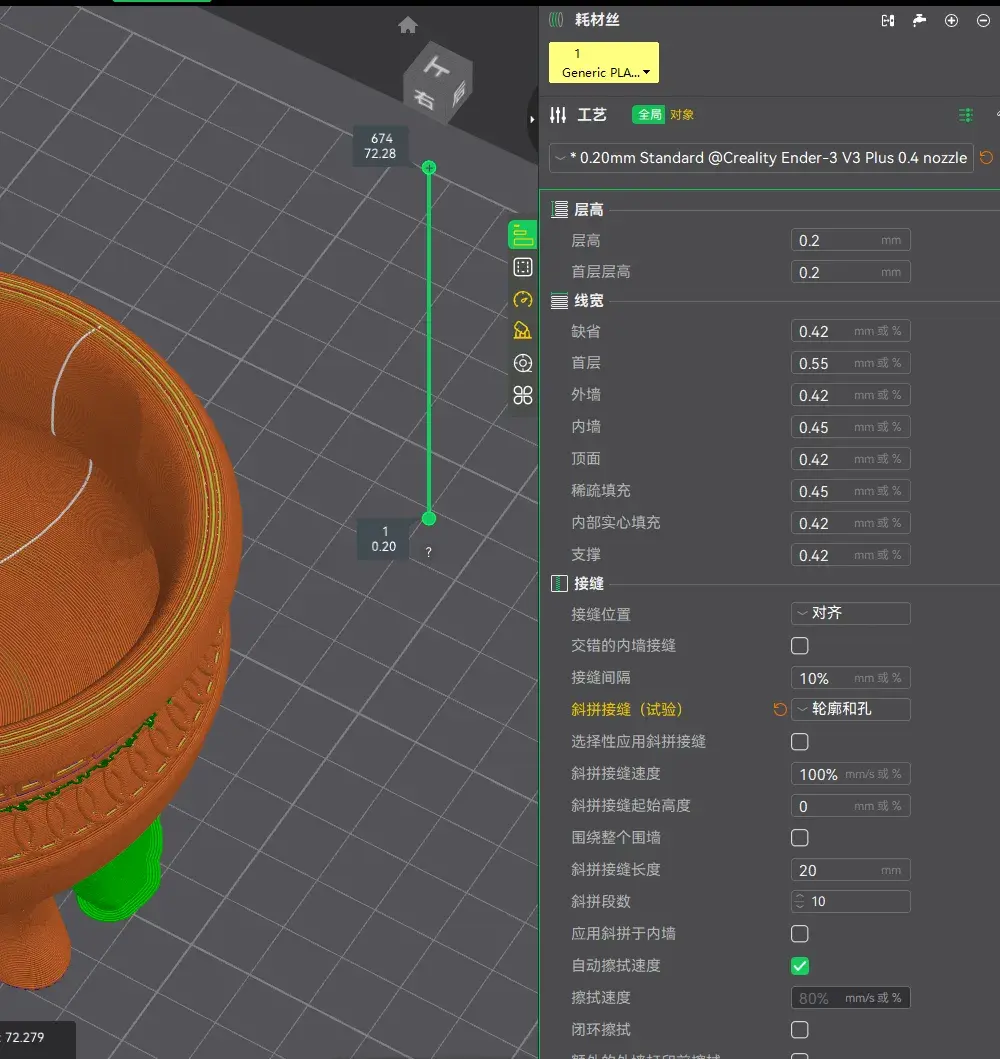
Task: Select the 全局 (Global) tab
Action: (x=649, y=115)
